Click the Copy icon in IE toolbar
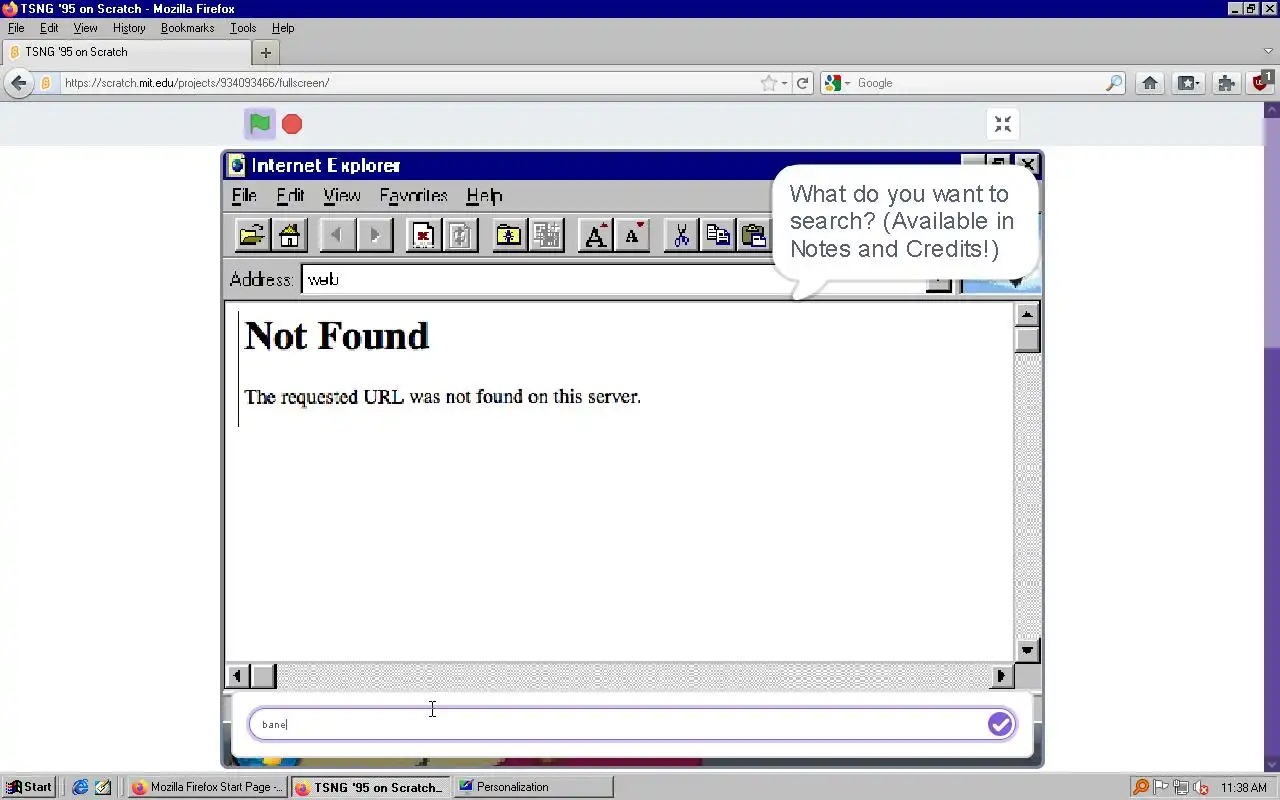The height and width of the screenshot is (800, 1280). click(718, 235)
